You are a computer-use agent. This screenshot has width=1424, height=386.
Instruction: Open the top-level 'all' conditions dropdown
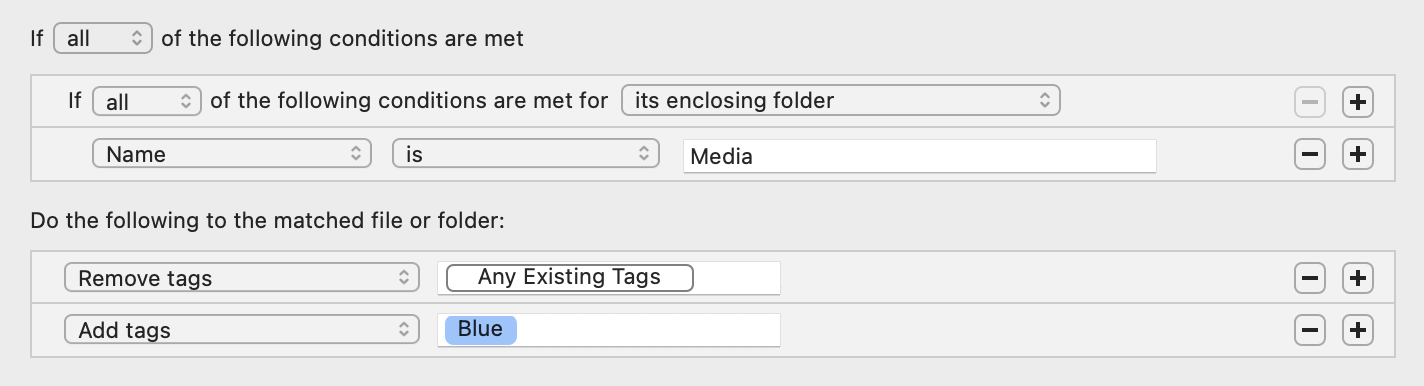coord(102,39)
